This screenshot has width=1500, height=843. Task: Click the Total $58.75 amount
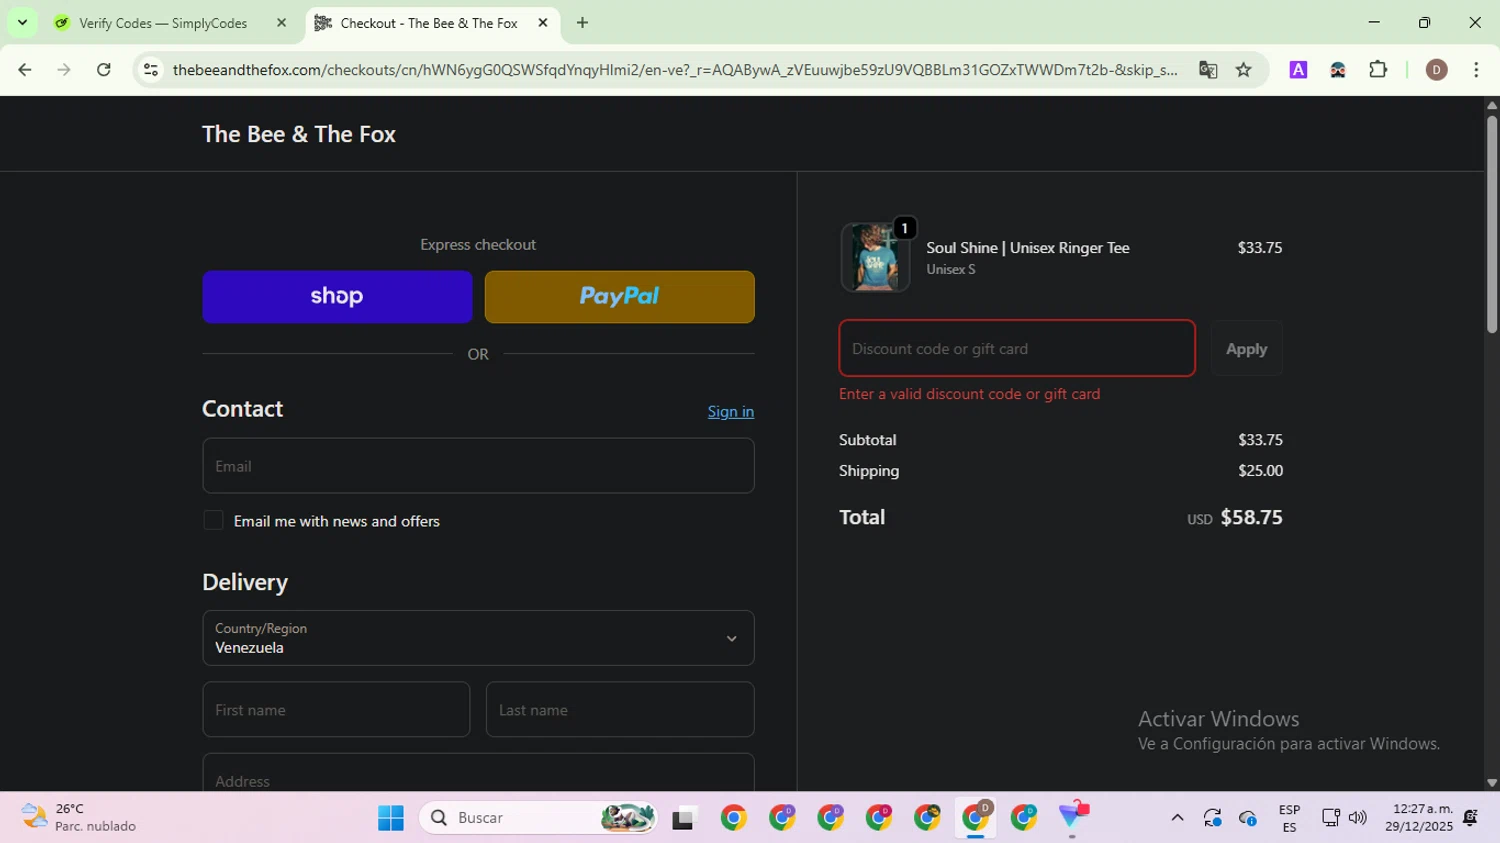(1251, 517)
